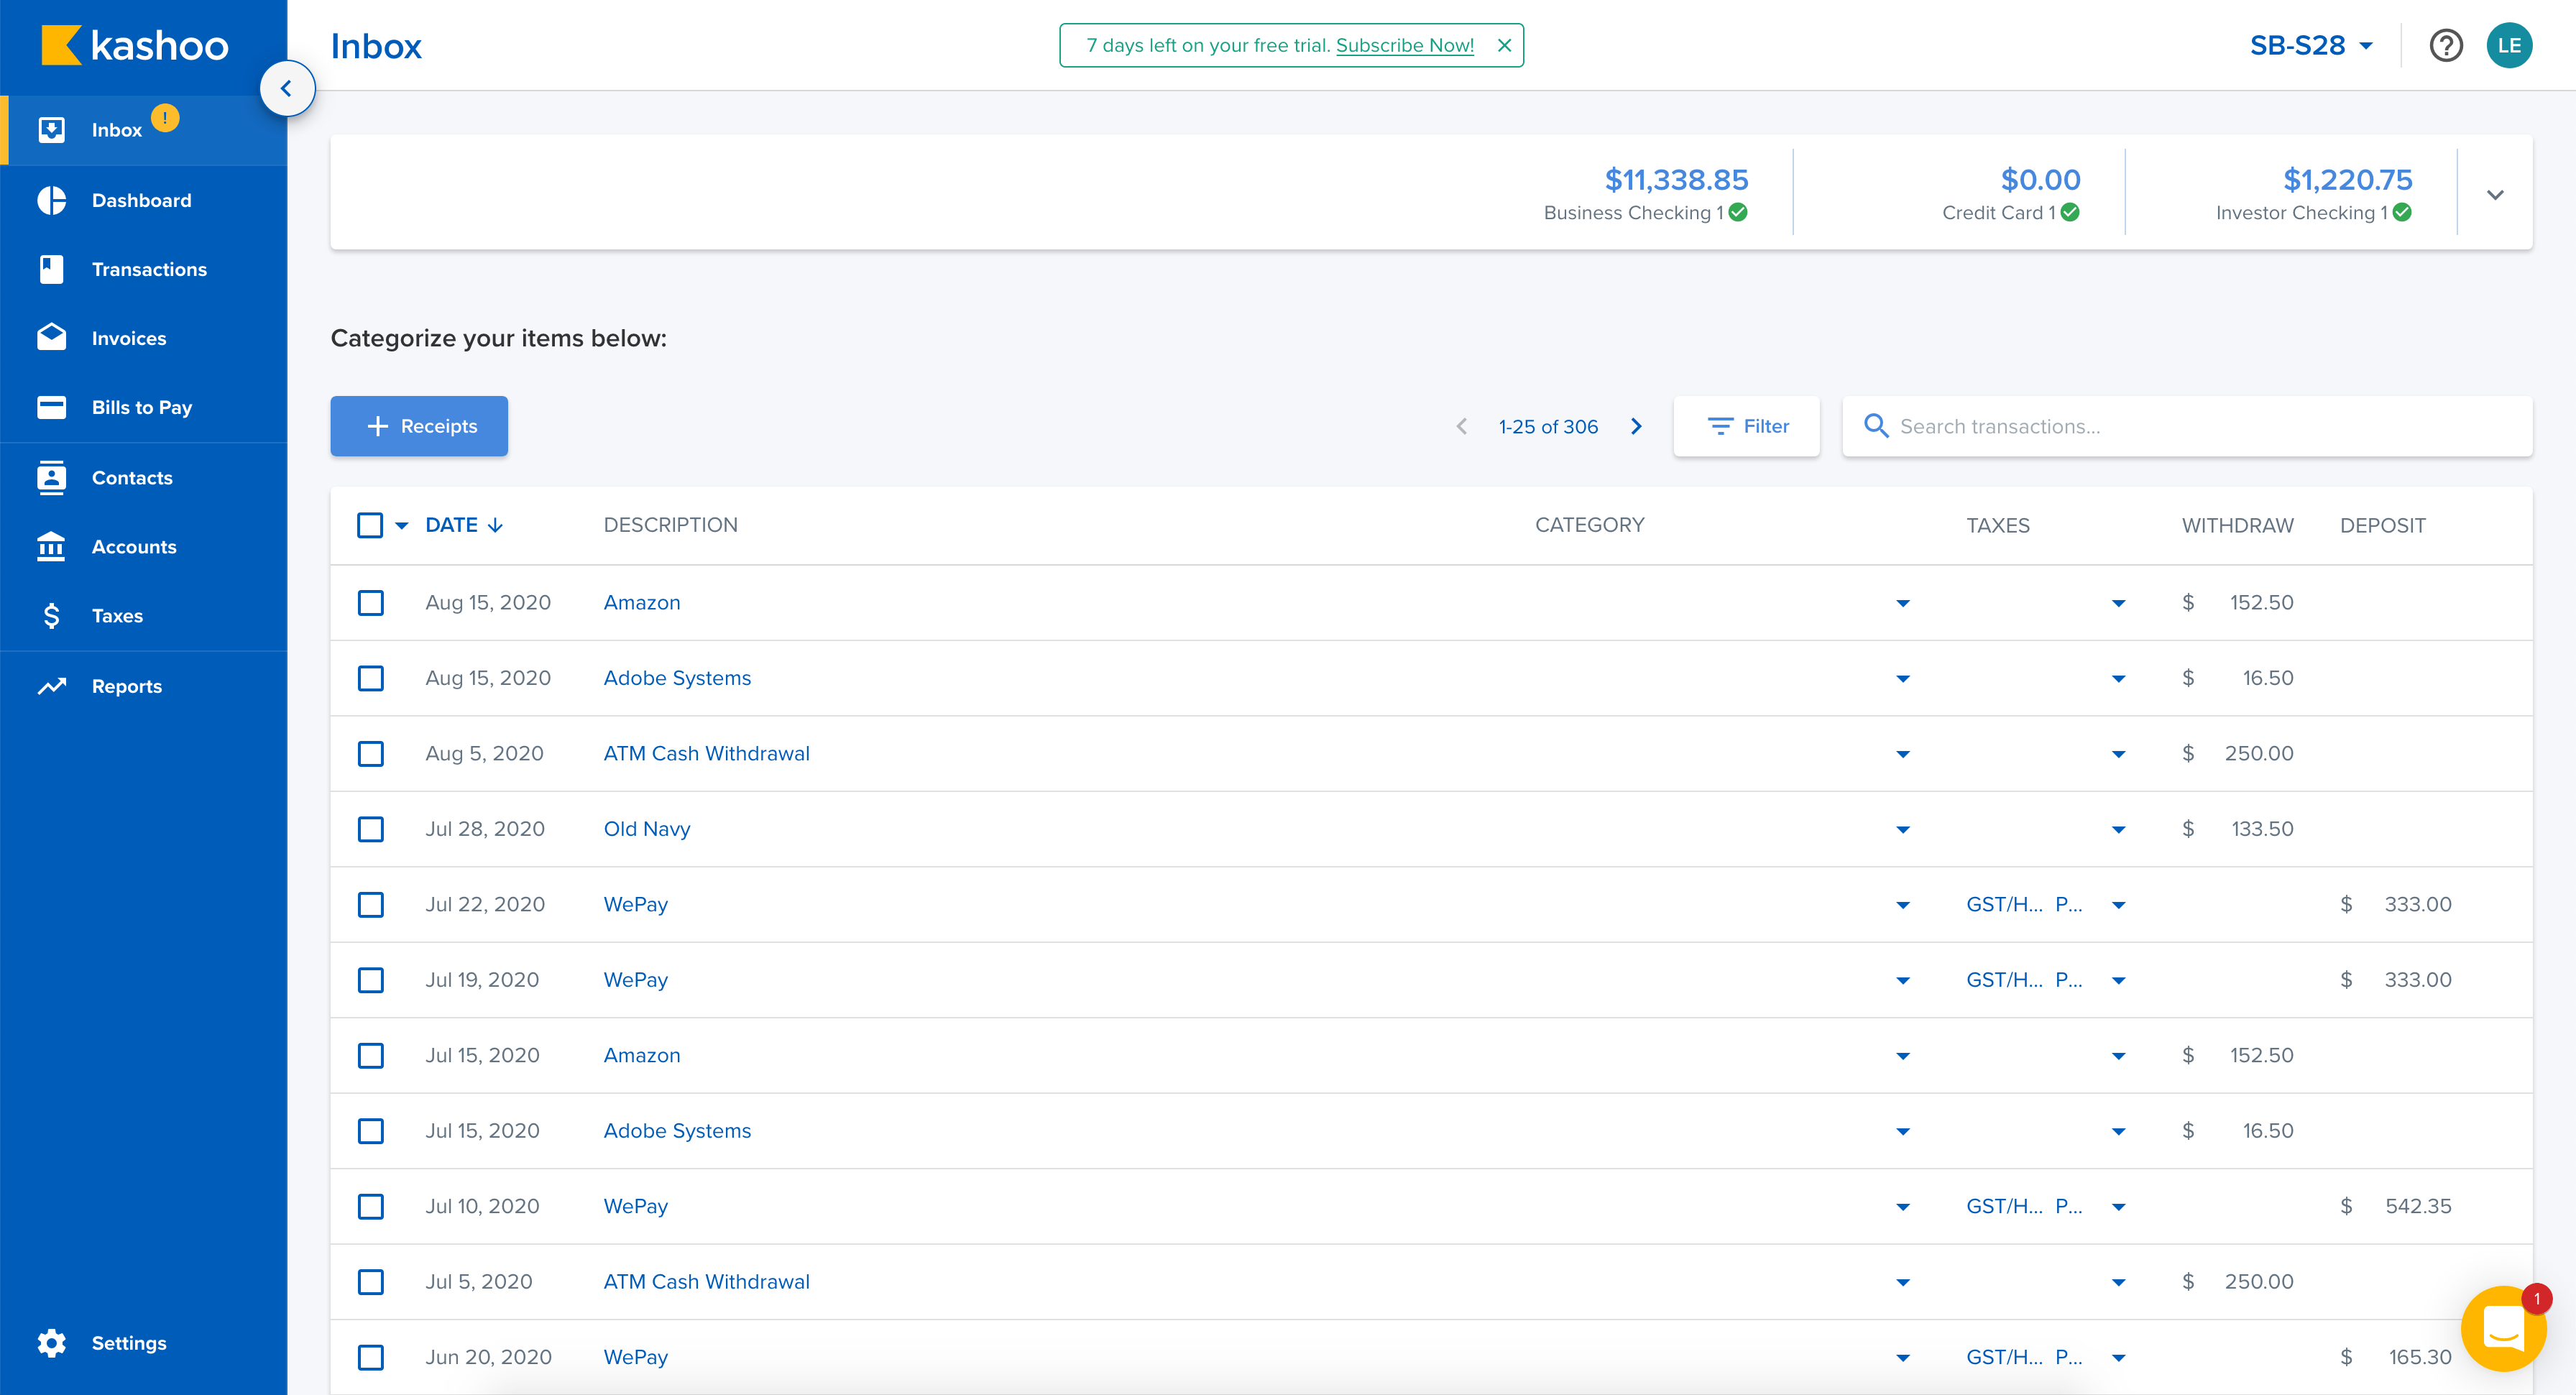This screenshot has width=2576, height=1395.
Task: Check the Jul 10 WePay checkbox
Action: [370, 1206]
